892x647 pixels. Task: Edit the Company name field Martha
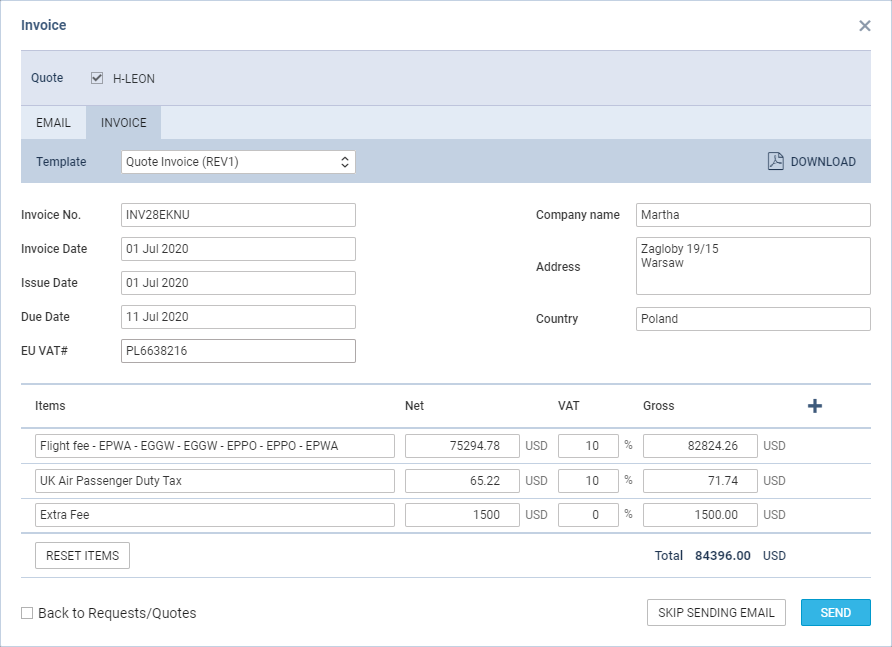click(x=753, y=215)
